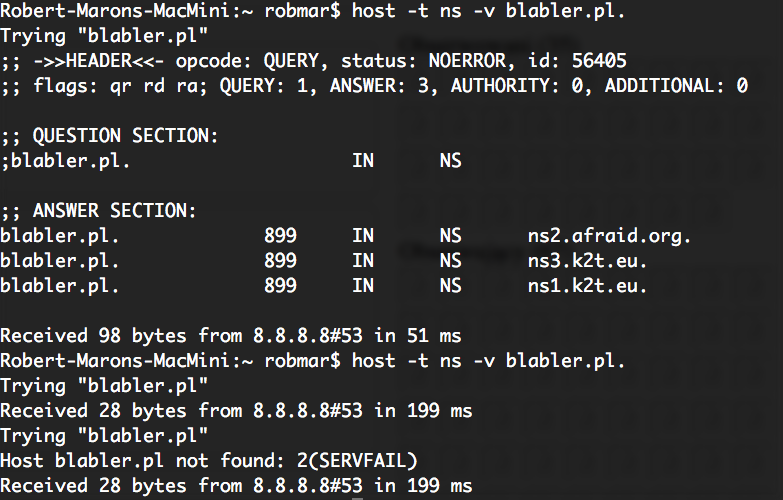Click the 899 TTL in ns2.afraid.org row
The height and width of the screenshot is (500, 783).
coord(280,236)
